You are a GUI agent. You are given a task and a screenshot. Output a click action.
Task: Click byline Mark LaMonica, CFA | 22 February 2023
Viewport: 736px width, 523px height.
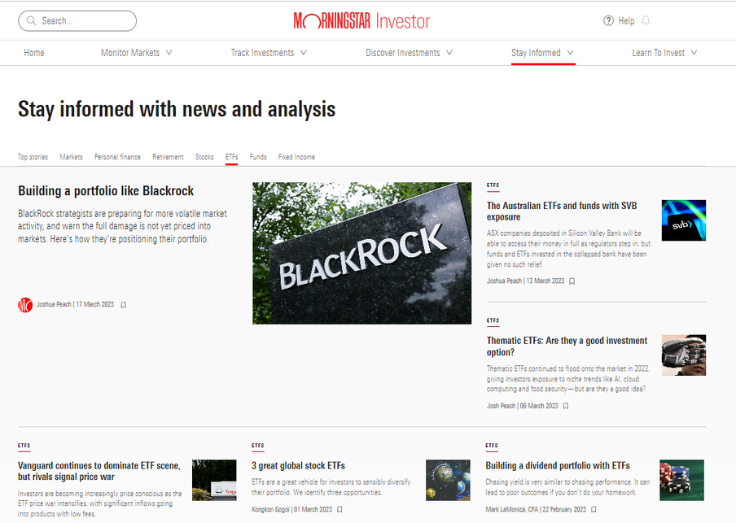(536, 509)
